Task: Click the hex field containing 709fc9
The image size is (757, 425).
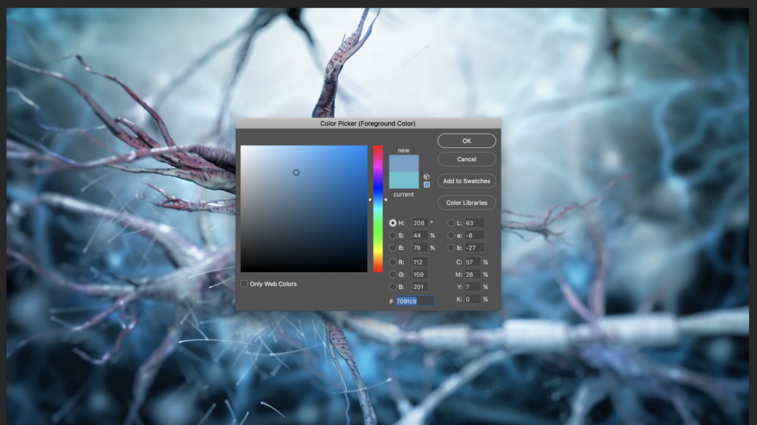Action: pyautogui.click(x=415, y=301)
